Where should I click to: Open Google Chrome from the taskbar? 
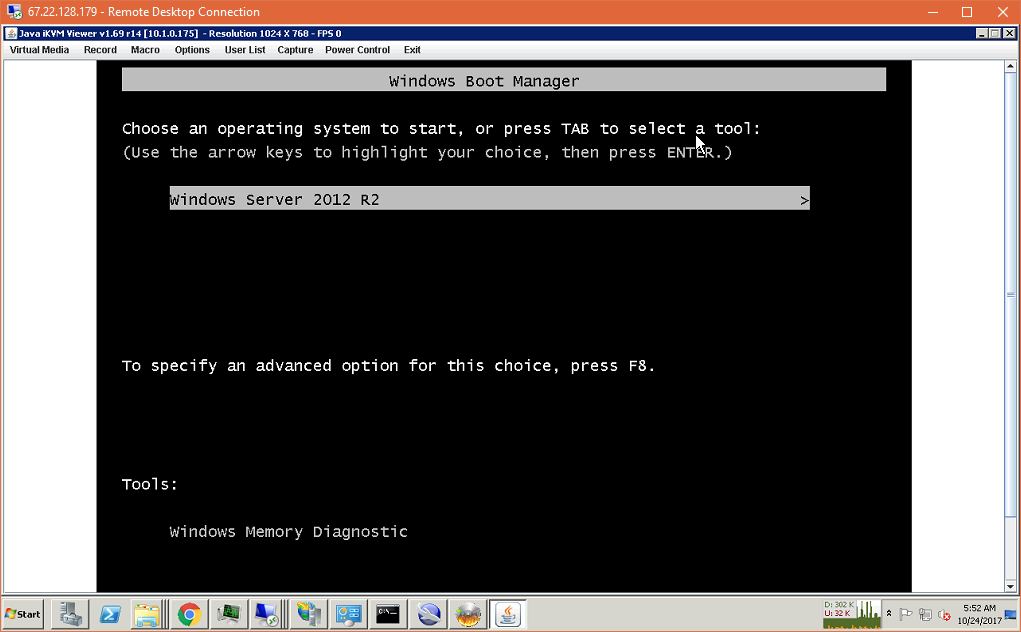189,614
